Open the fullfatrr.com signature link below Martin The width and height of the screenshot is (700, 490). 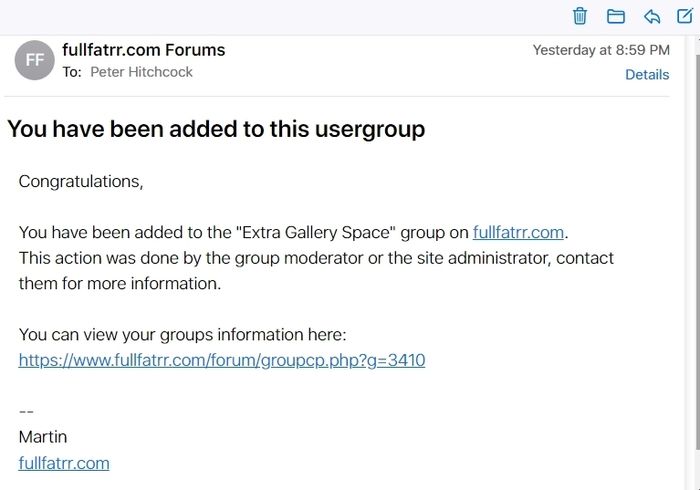(x=64, y=463)
